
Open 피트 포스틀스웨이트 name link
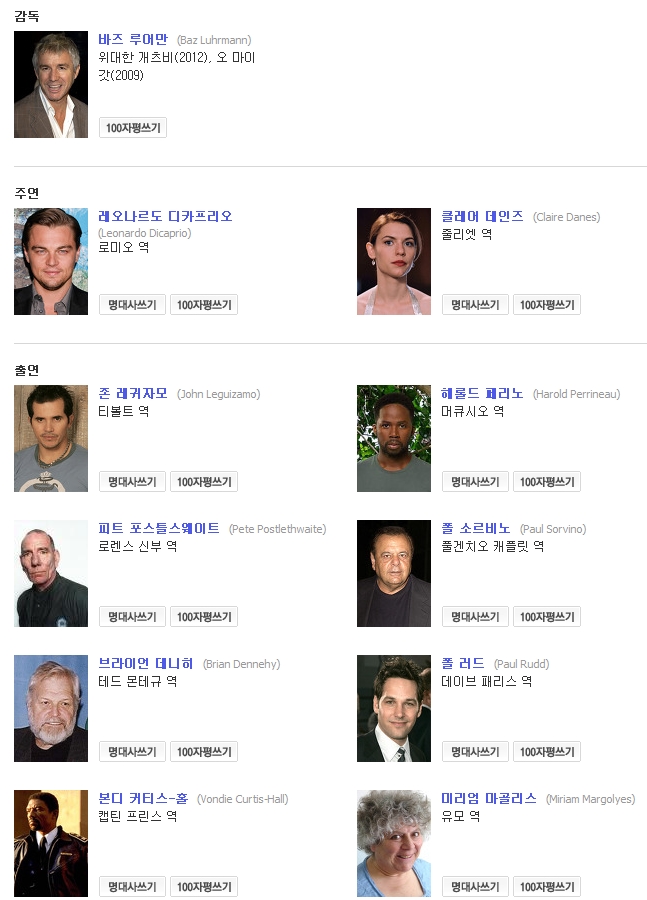159,528
